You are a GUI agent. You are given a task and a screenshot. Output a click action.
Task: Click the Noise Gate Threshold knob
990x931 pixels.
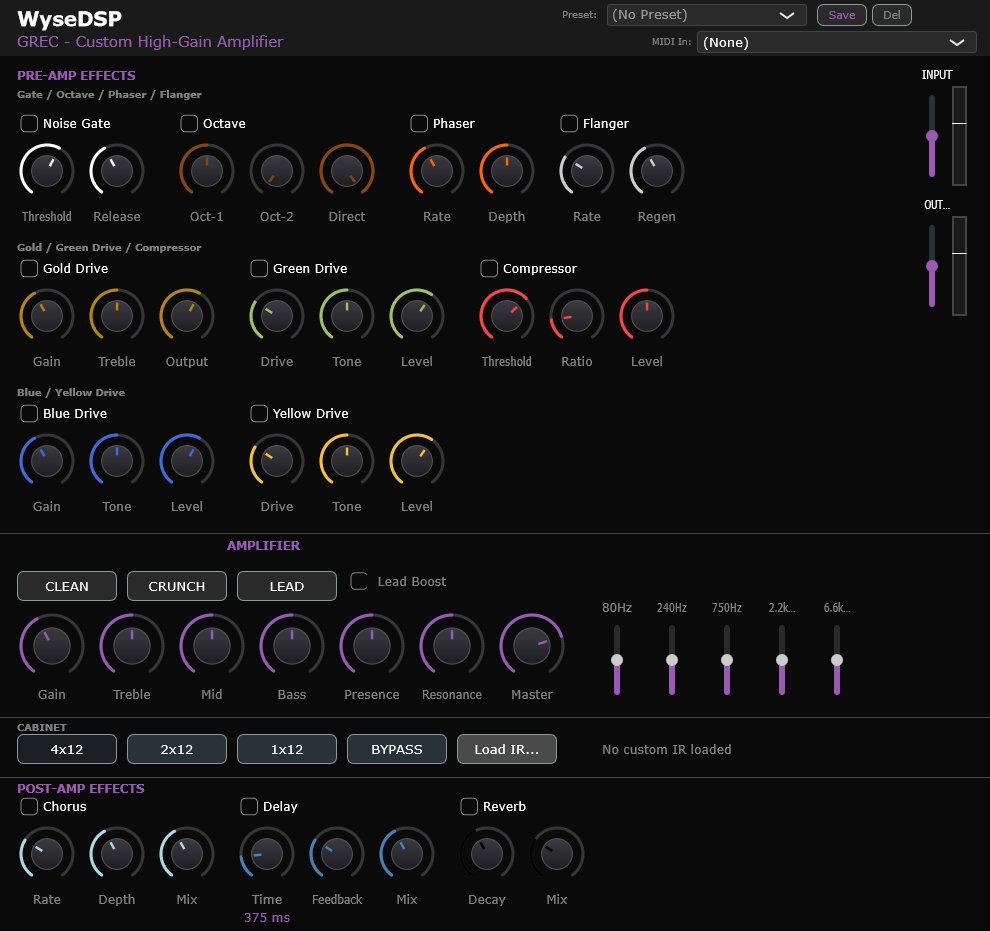[x=47, y=170]
